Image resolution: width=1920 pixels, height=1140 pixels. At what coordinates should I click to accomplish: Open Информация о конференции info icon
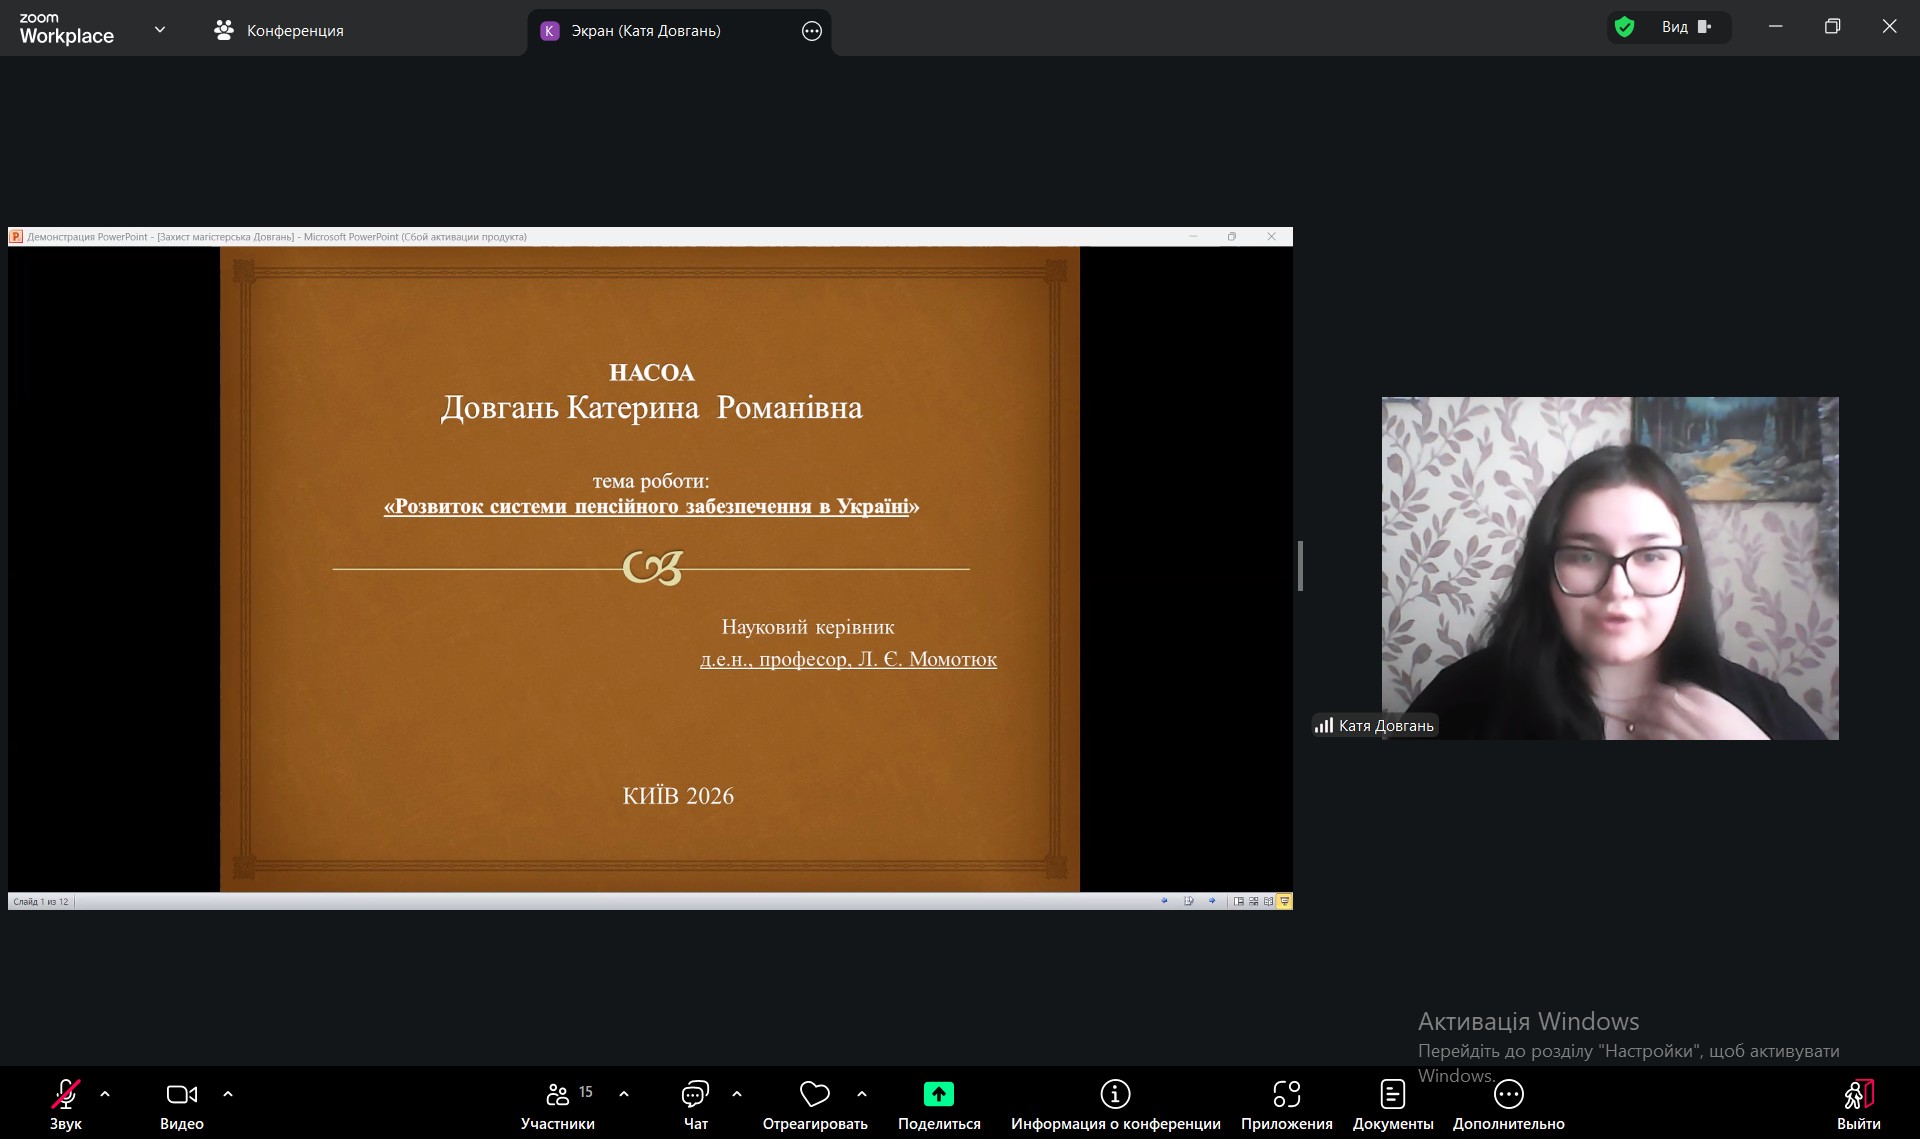click(x=1115, y=1095)
